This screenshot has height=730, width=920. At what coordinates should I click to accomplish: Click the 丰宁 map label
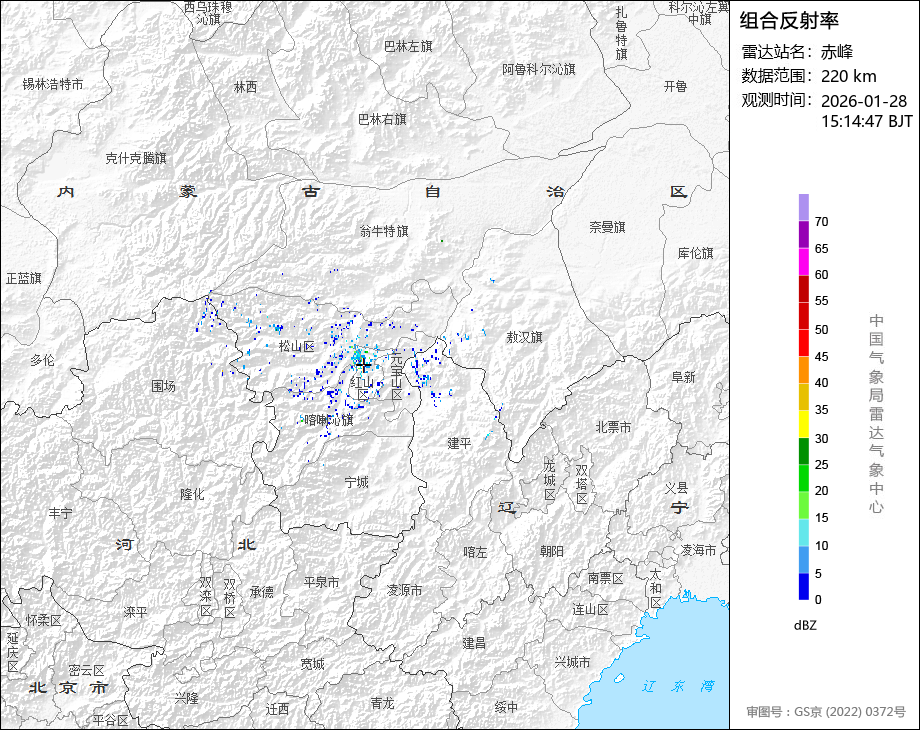tap(60, 514)
